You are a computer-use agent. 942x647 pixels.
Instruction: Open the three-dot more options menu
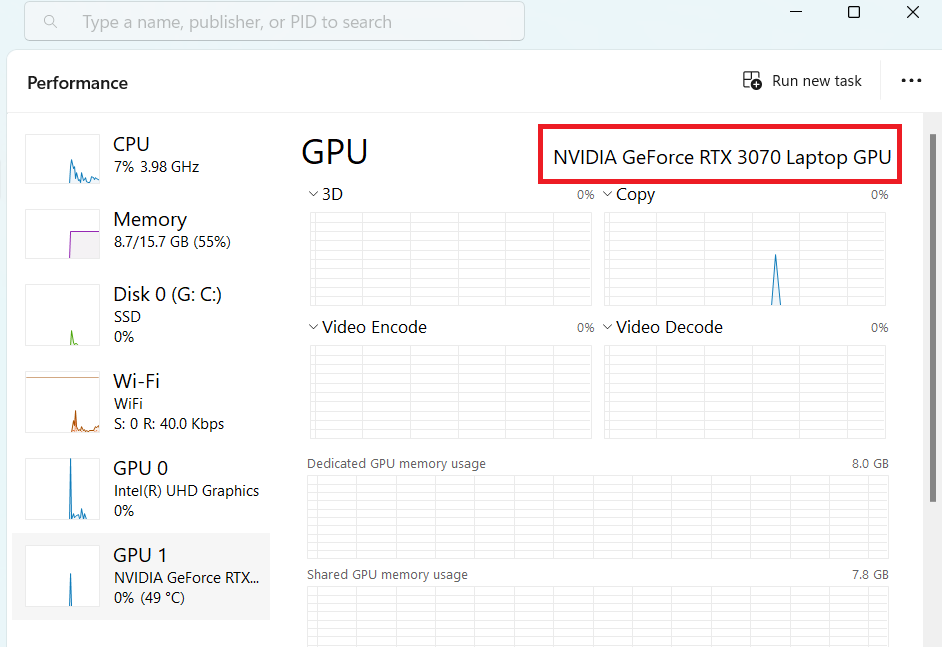tap(911, 80)
